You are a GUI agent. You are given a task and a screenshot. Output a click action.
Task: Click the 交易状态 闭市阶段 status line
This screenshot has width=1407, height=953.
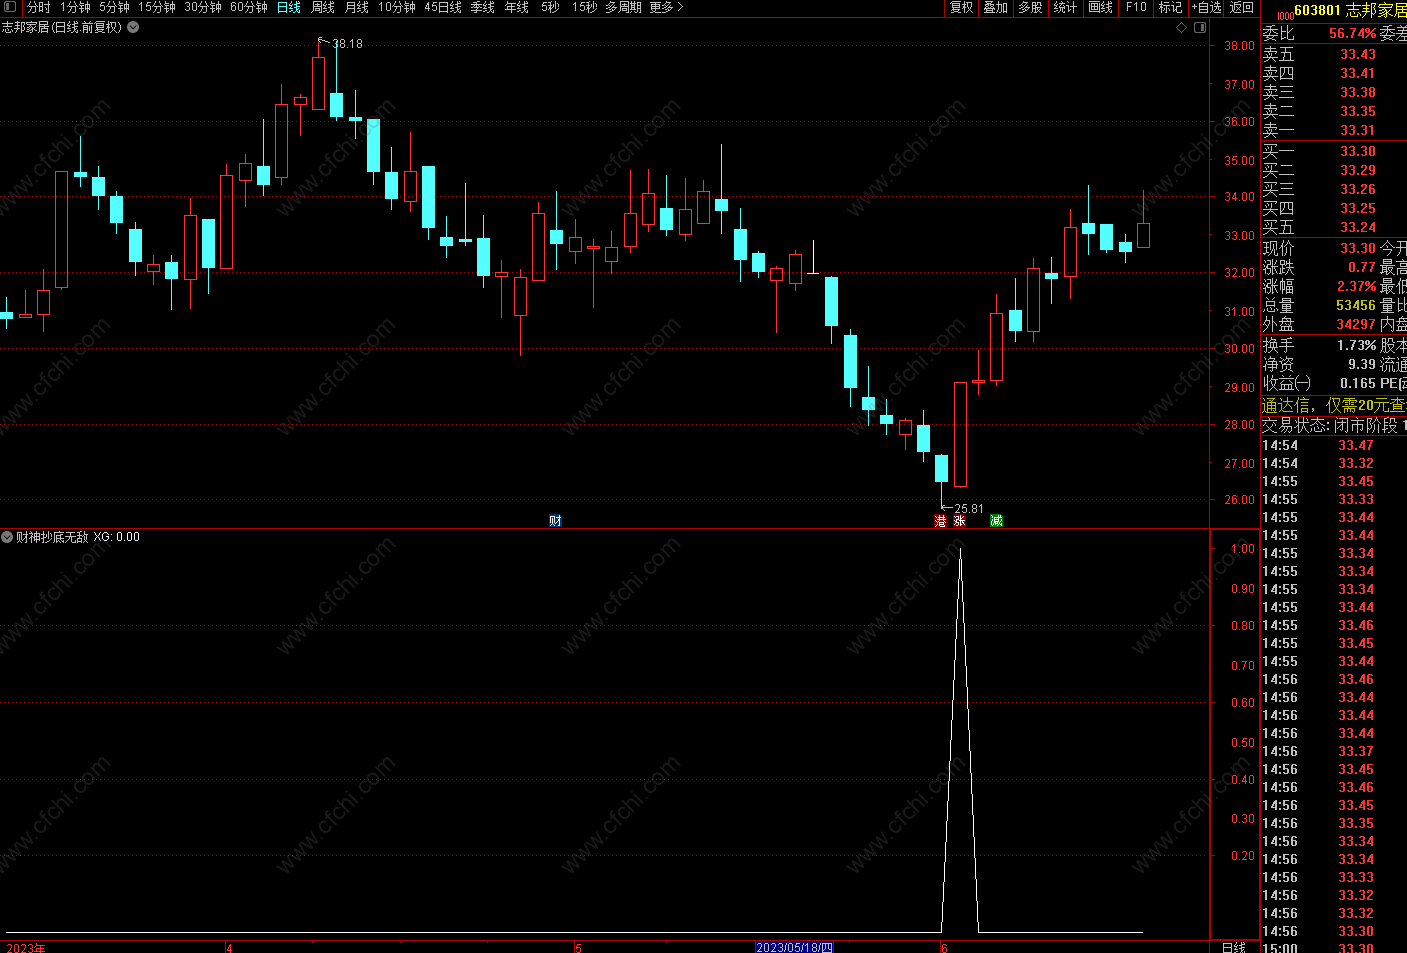[1334, 425]
